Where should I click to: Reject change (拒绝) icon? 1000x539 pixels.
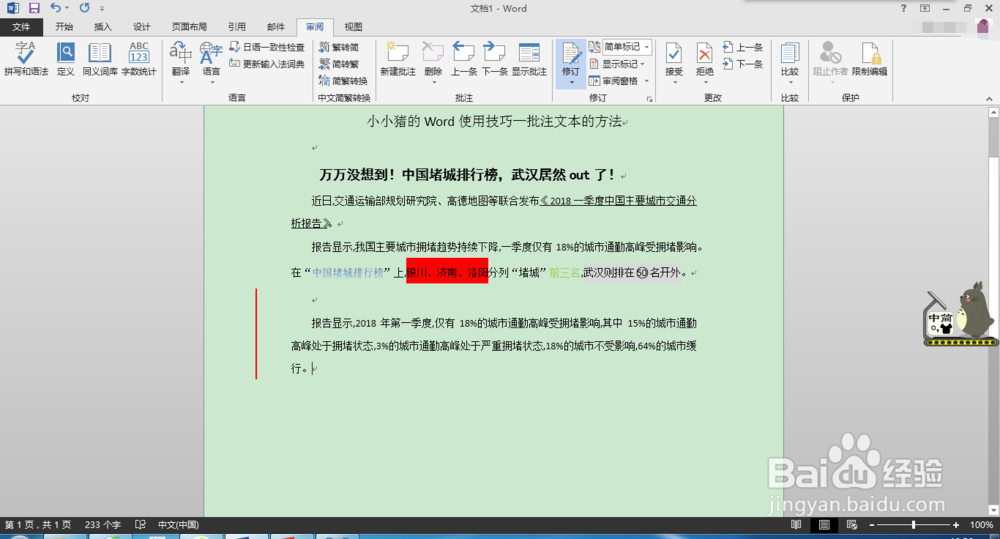(704, 55)
